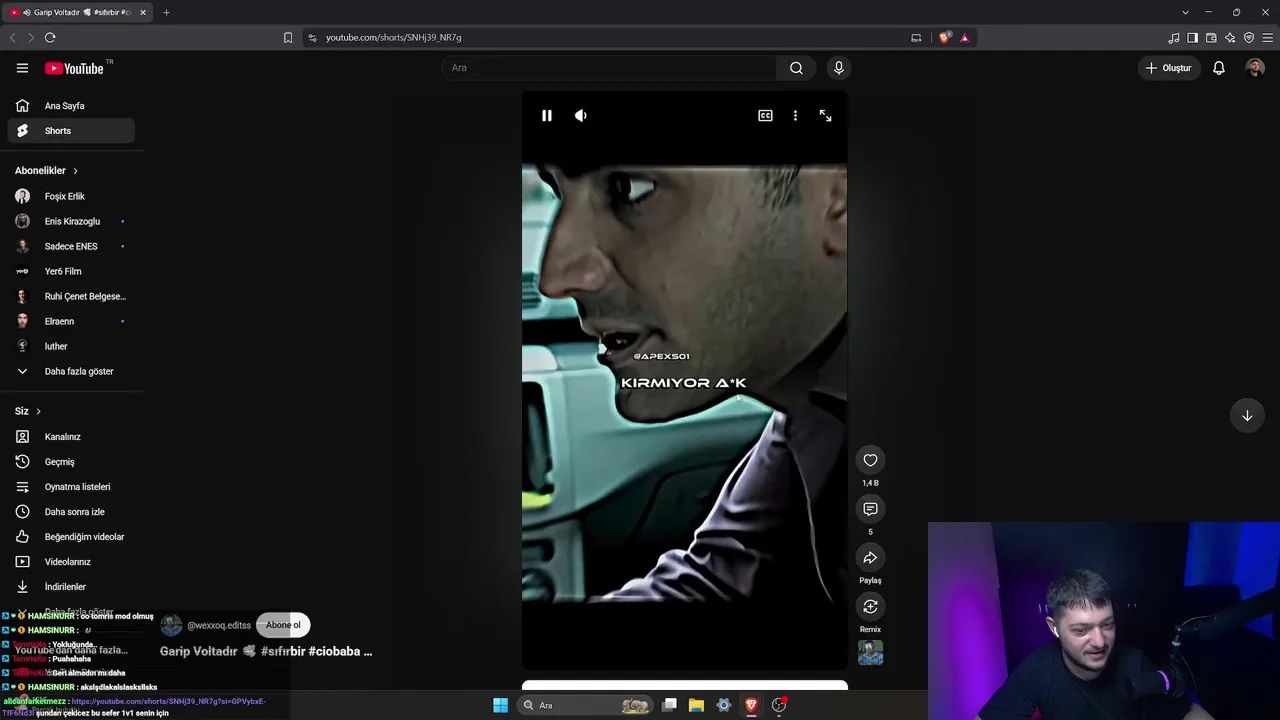Open Brave VPN shield icon
The image size is (1280, 720).
1249,38
